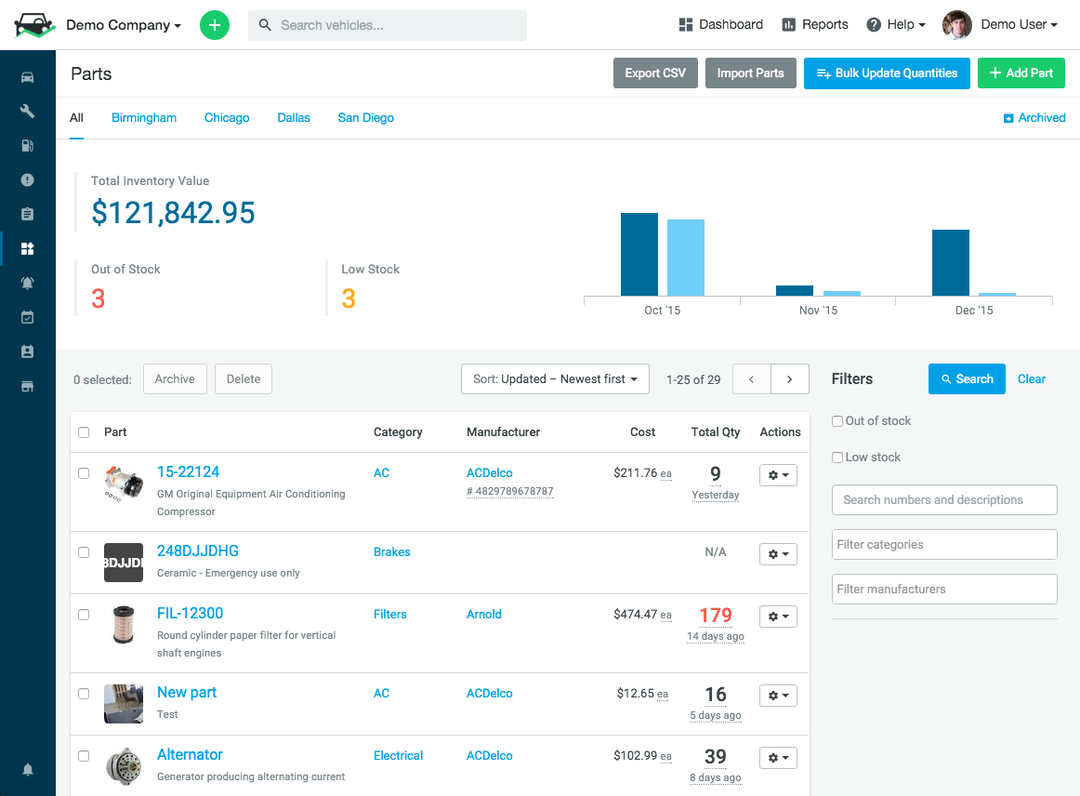1080x796 pixels.
Task: Click the green plus quick-add button
Action: coord(214,25)
